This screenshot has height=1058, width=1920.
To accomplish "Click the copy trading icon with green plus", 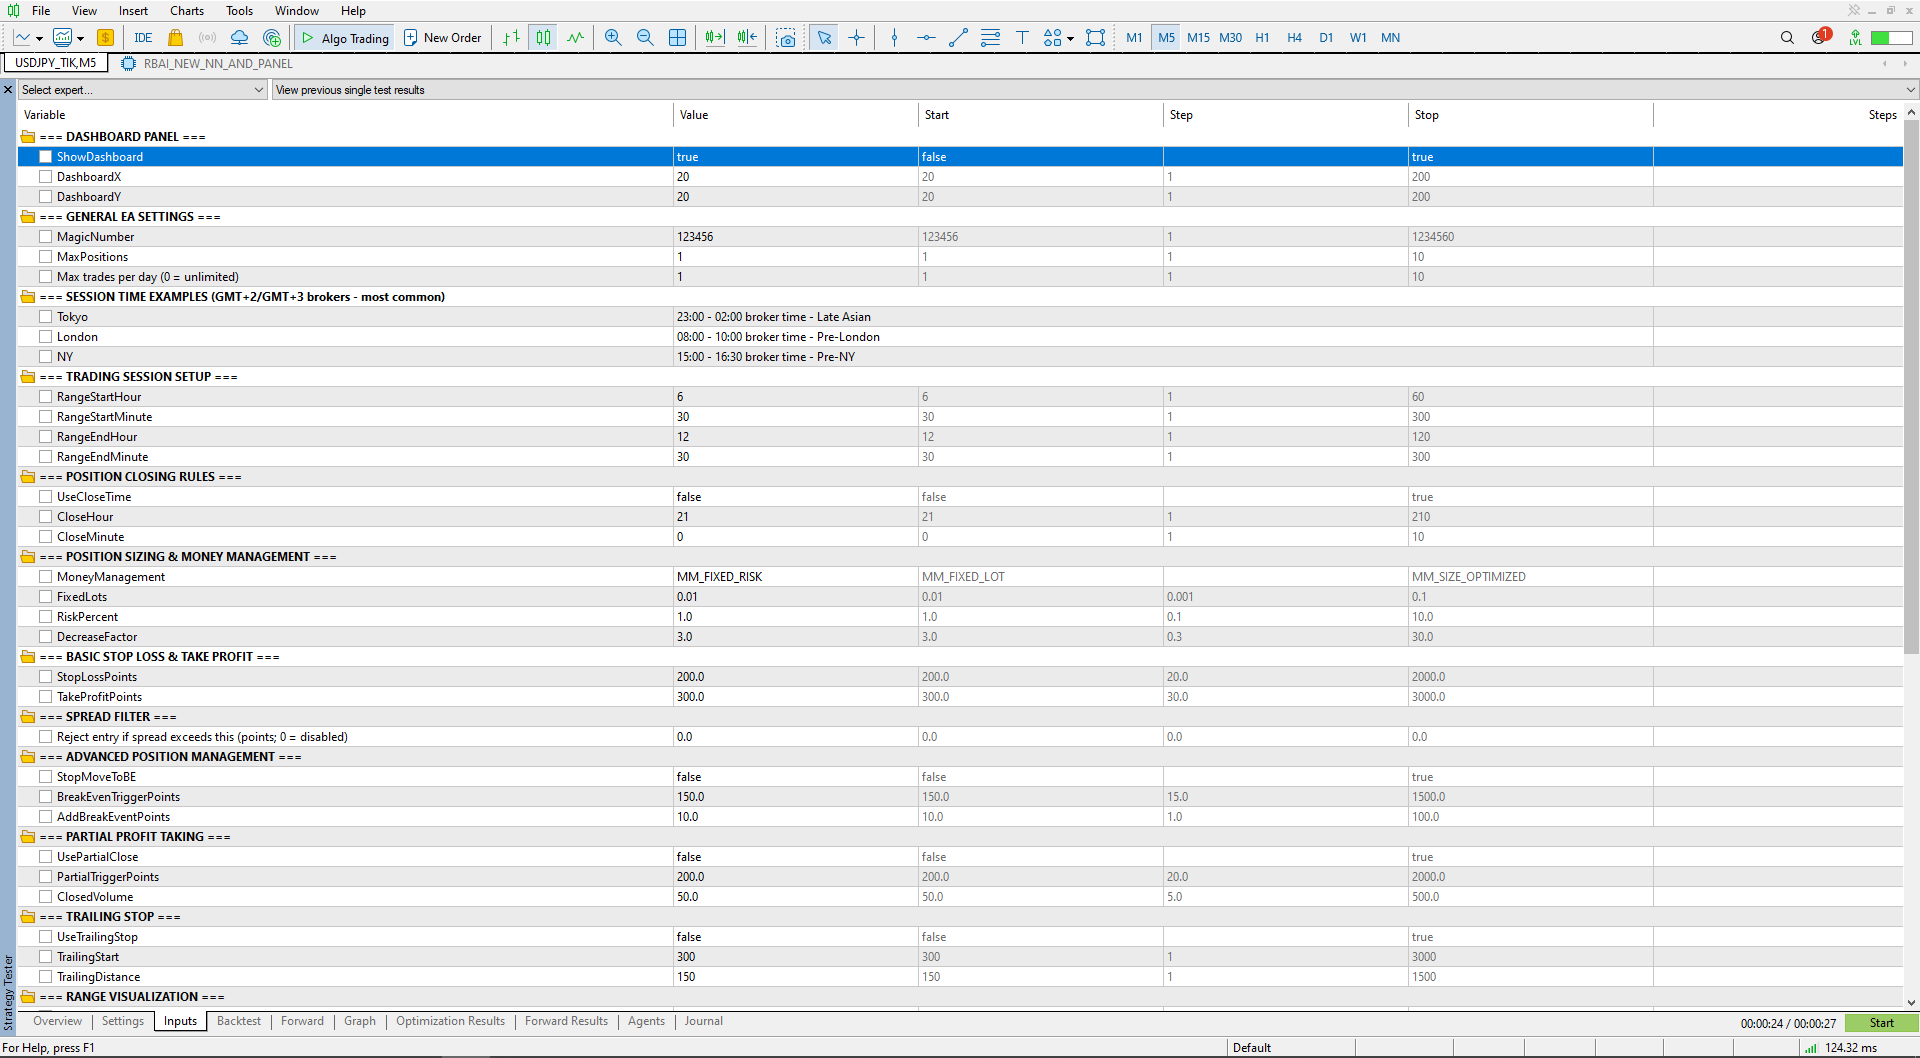I will [272, 38].
